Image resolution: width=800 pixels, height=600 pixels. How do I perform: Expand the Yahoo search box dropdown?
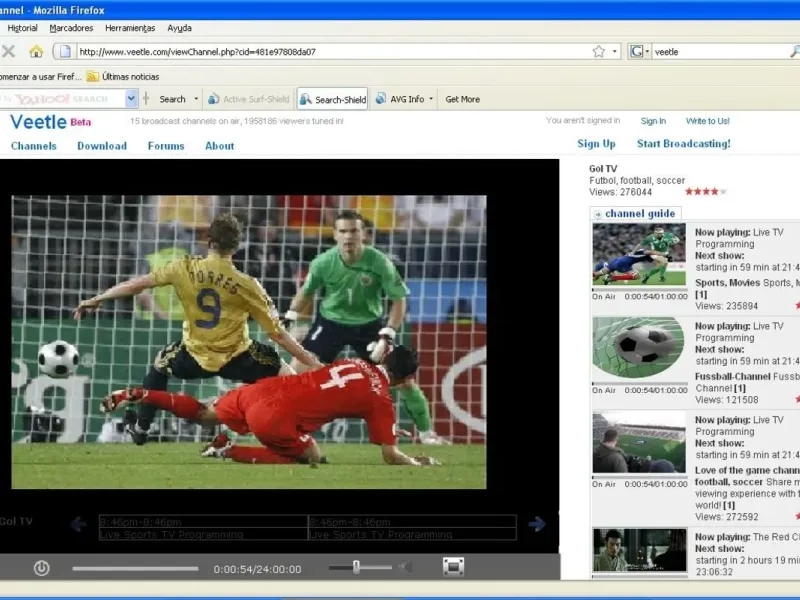131,98
